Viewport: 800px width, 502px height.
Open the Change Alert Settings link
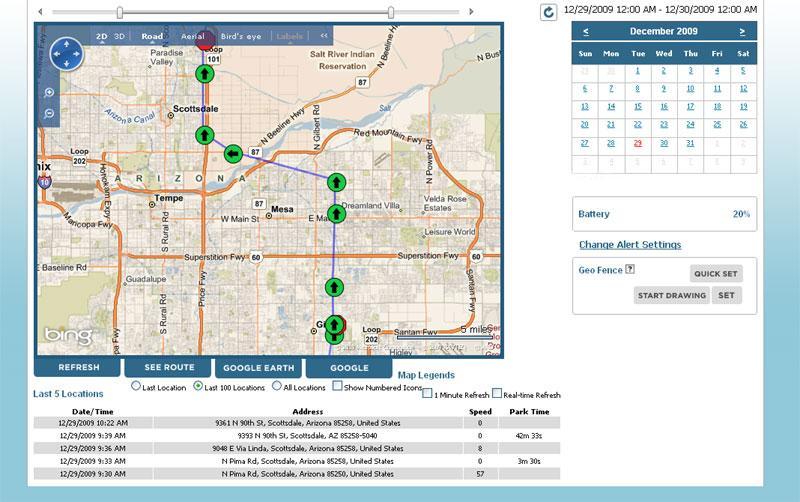630,245
